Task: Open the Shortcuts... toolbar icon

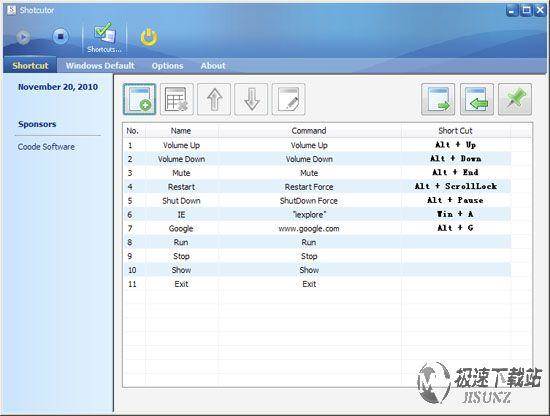Action: pos(104,38)
